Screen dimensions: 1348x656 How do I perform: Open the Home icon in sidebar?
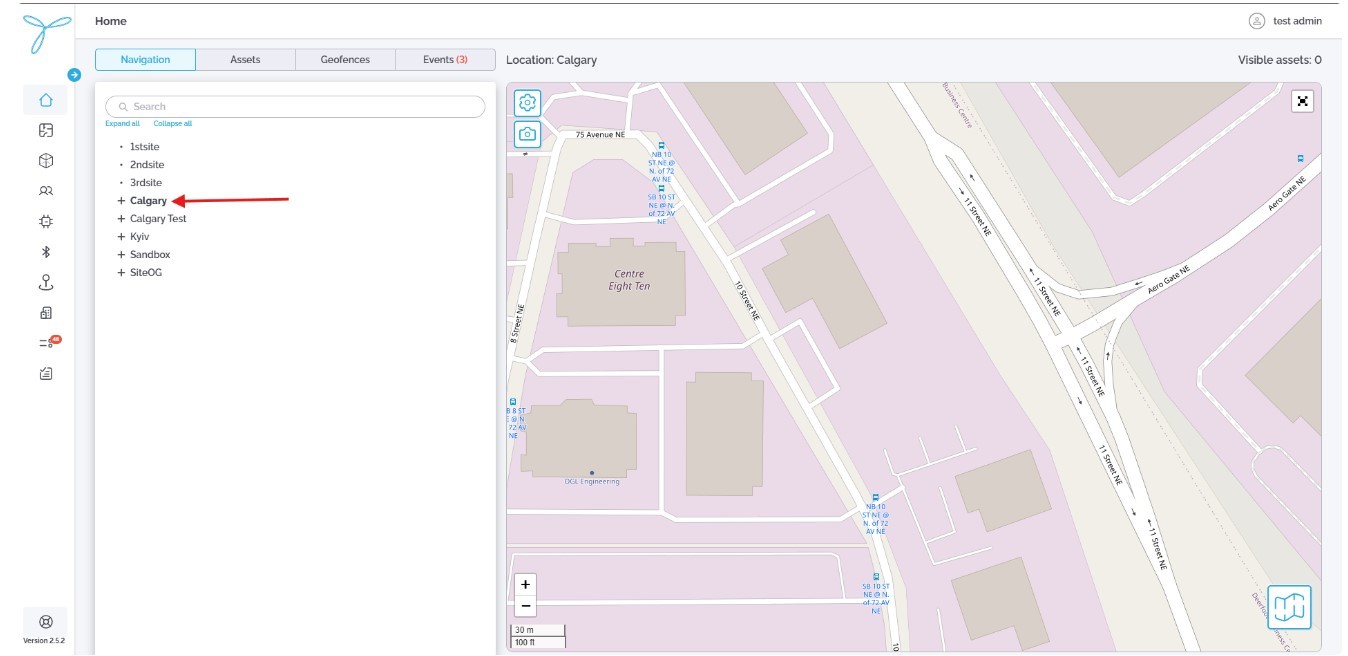45,100
